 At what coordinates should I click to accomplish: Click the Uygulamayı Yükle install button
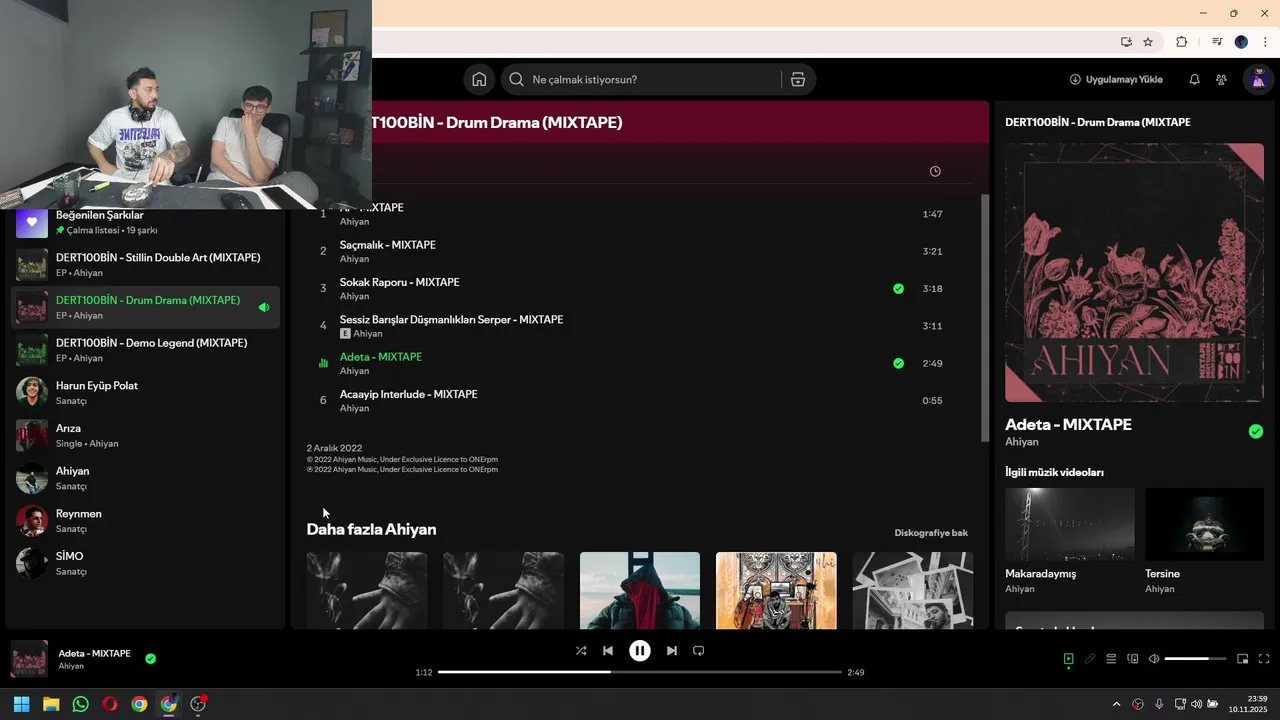tap(1116, 80)
